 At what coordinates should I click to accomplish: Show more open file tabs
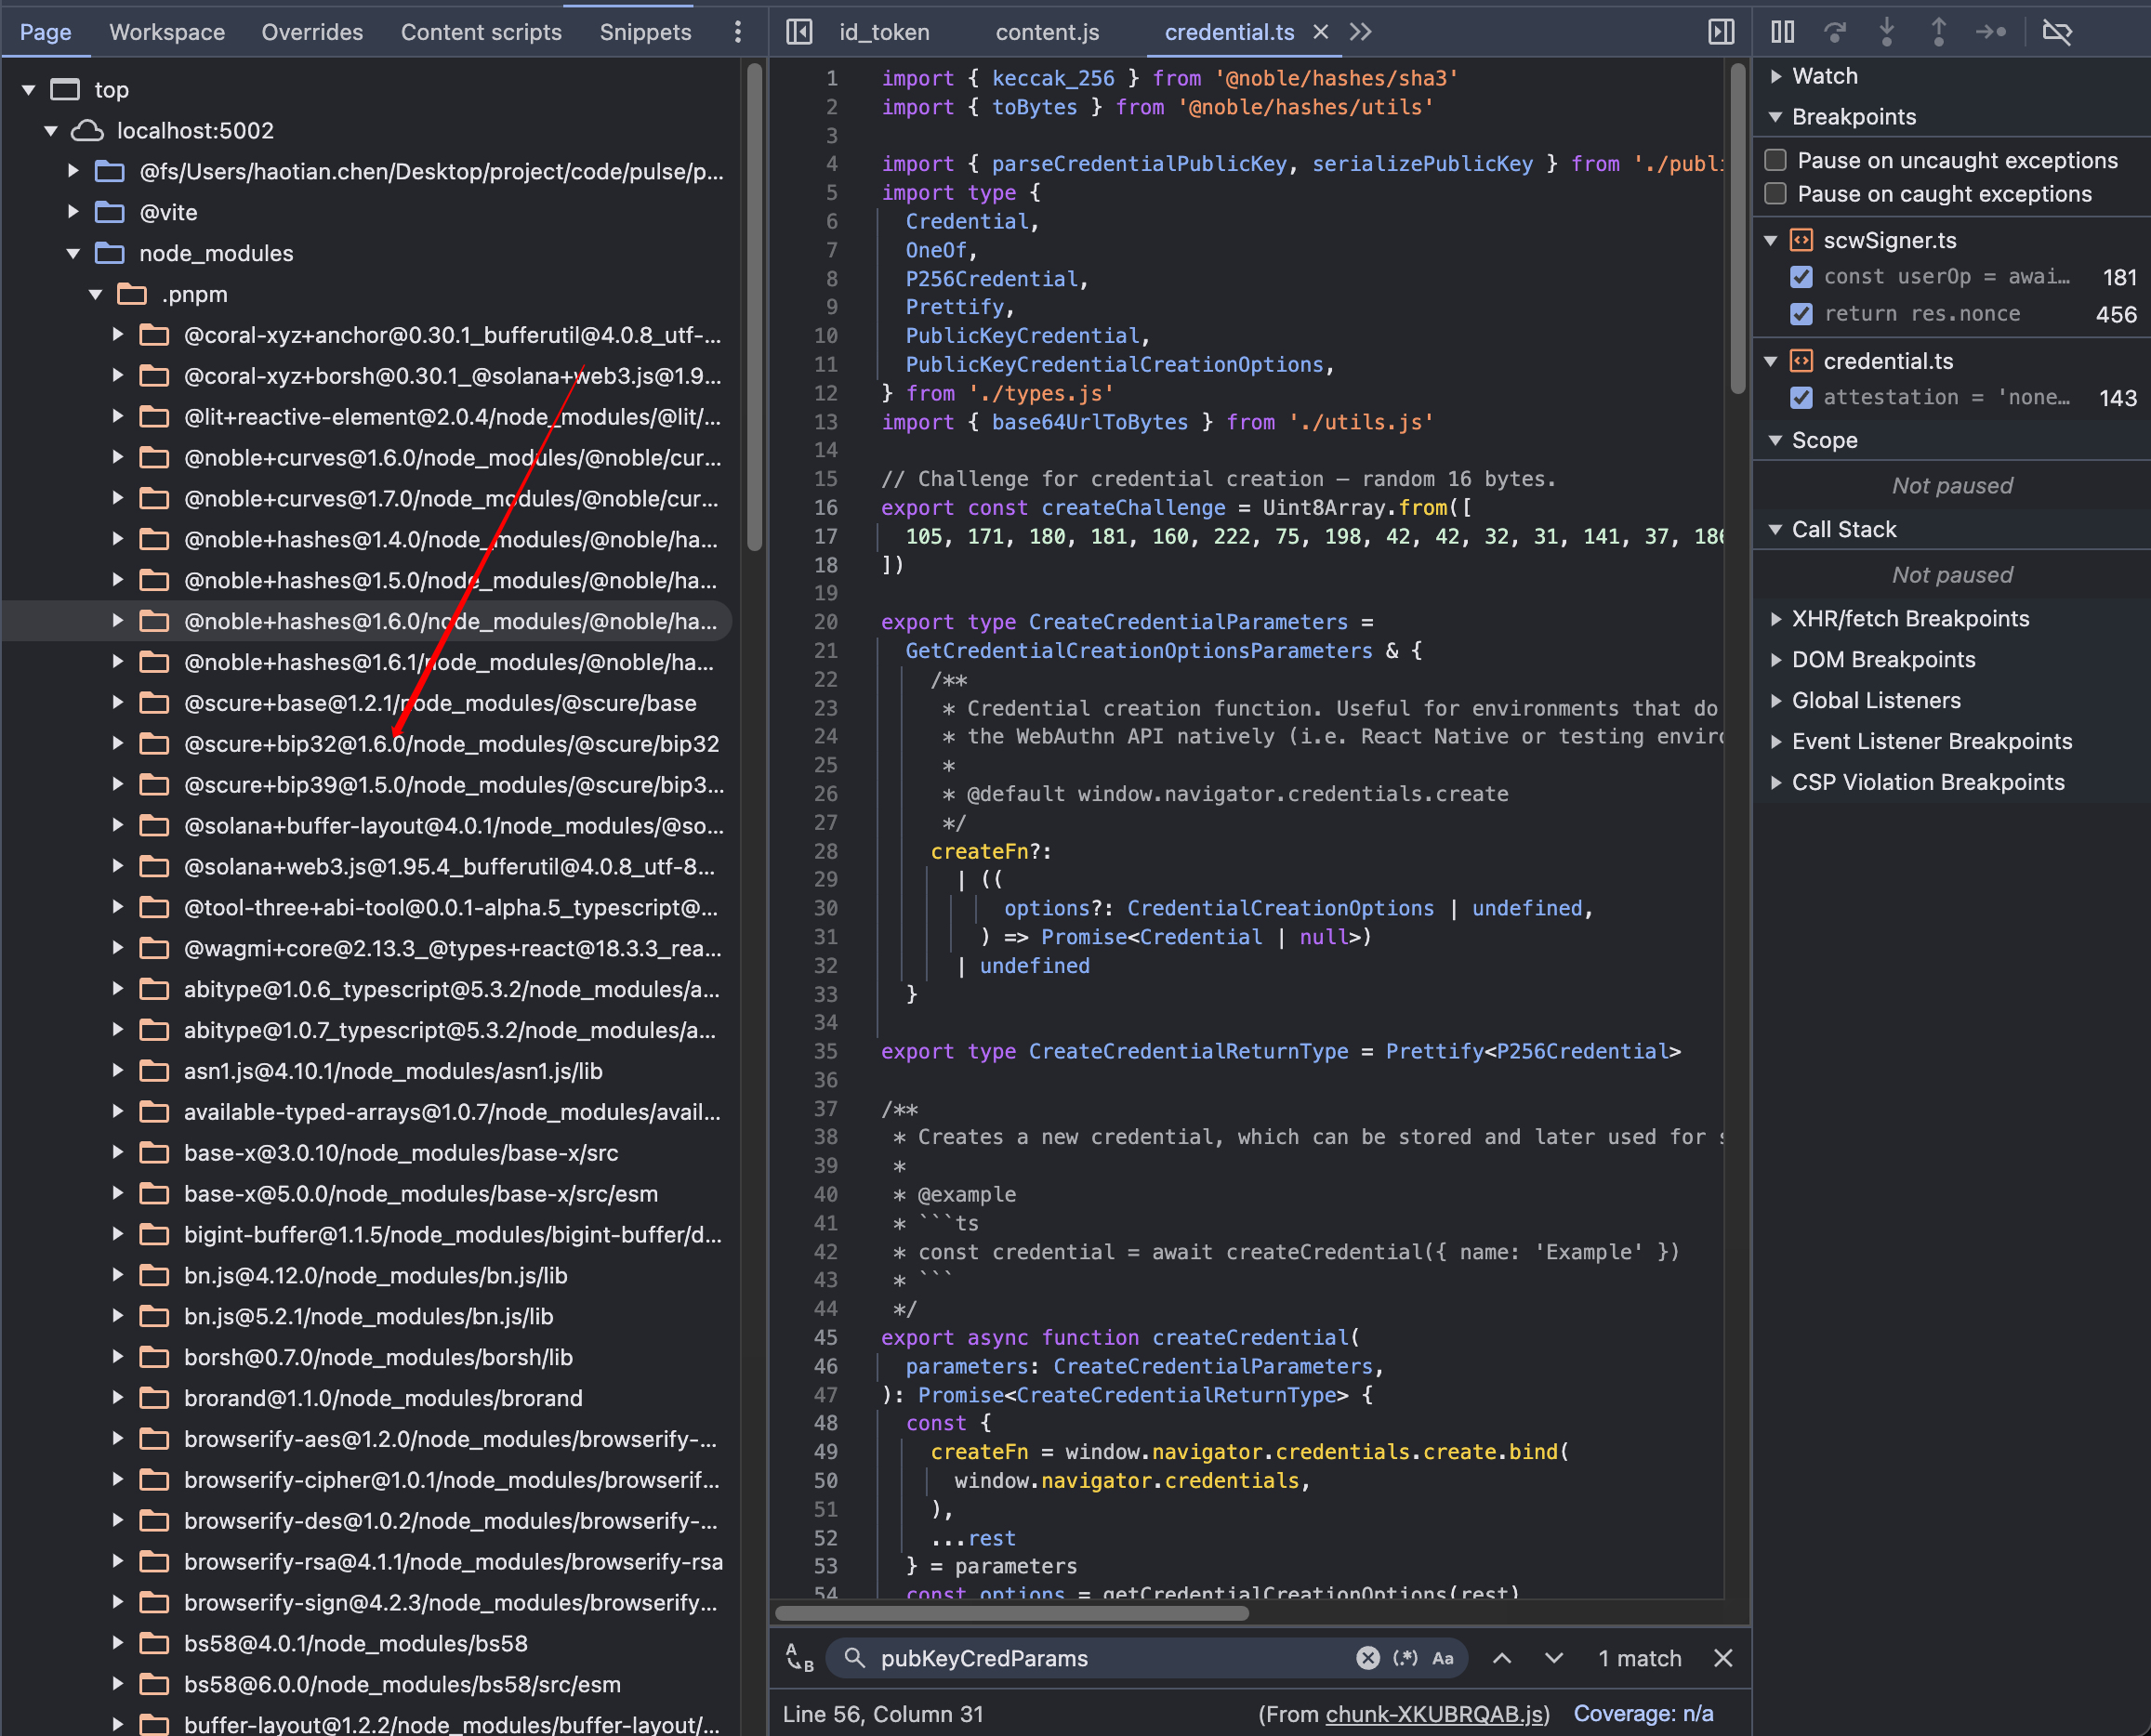[x=1360, y=32]
